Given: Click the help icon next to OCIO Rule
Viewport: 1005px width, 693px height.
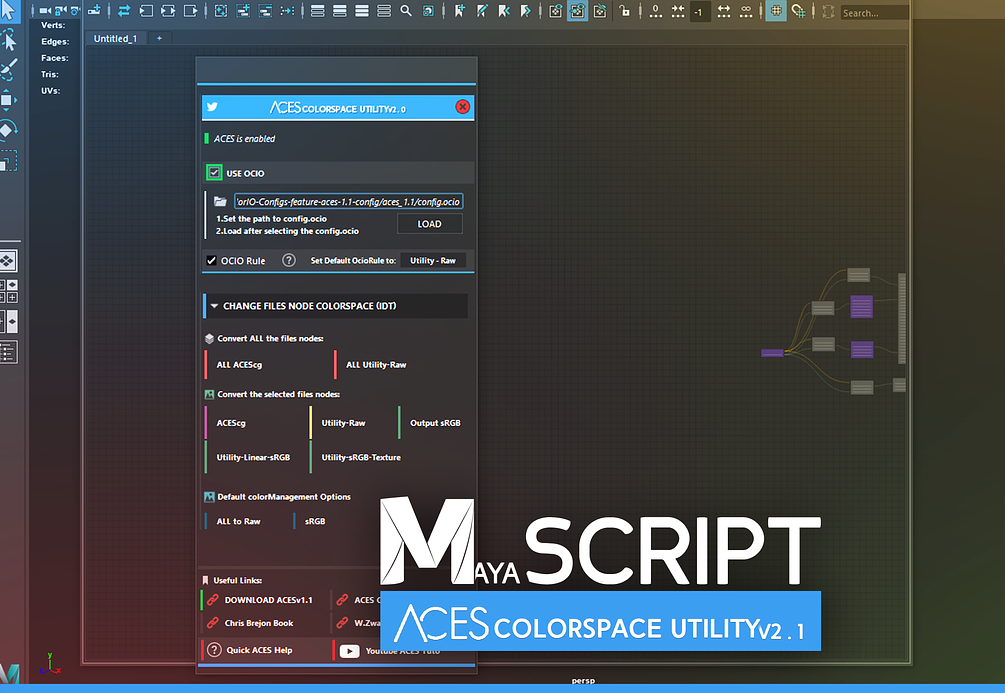Looking at the screenshot, I should coord(289,260).
